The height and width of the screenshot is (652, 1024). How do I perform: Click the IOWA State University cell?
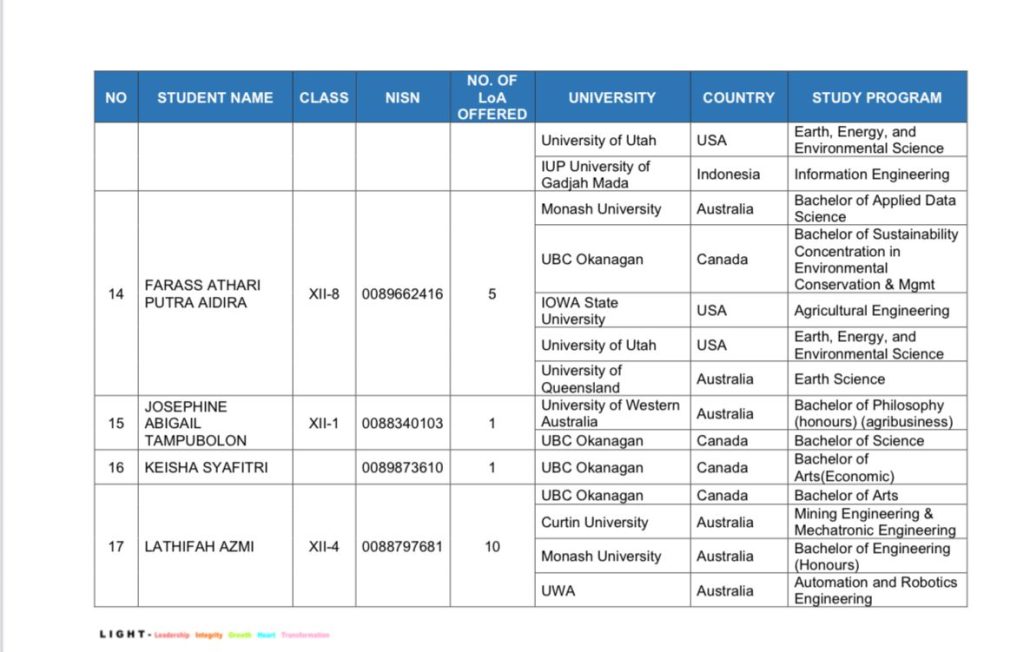point(580,310)
